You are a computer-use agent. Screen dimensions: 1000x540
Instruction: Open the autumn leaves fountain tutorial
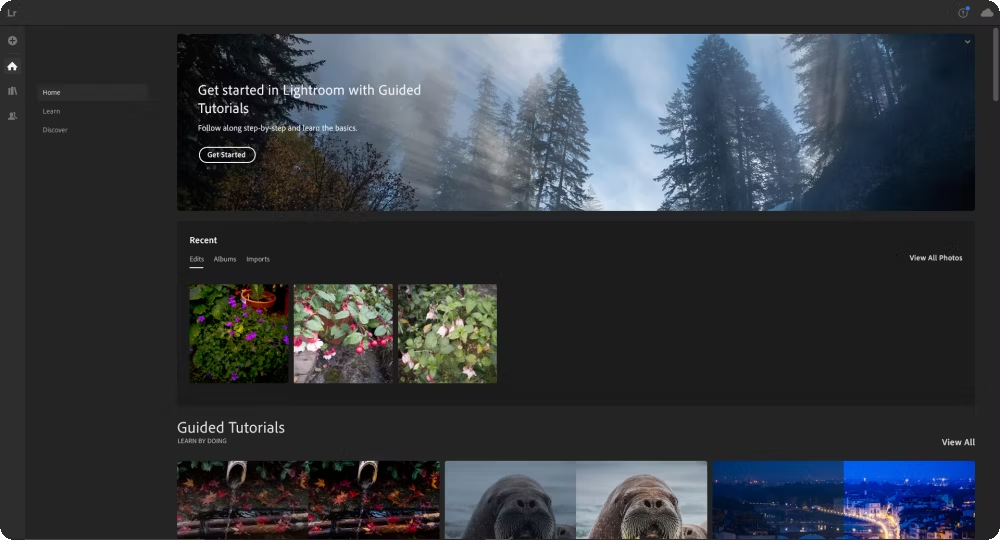(308, 500)
